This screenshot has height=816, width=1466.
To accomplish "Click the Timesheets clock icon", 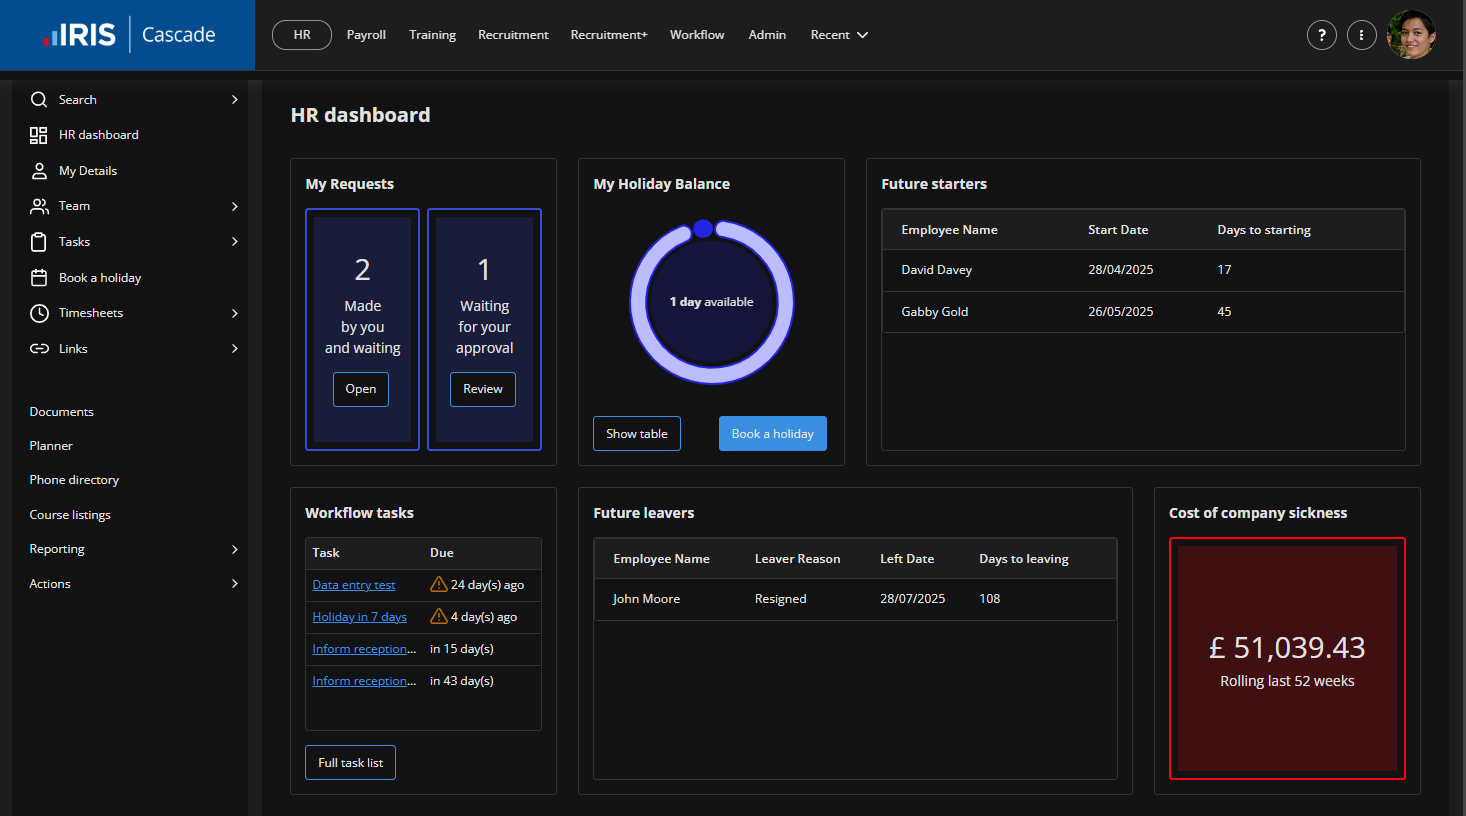I will pyautogui.click(x=39, y=313).
